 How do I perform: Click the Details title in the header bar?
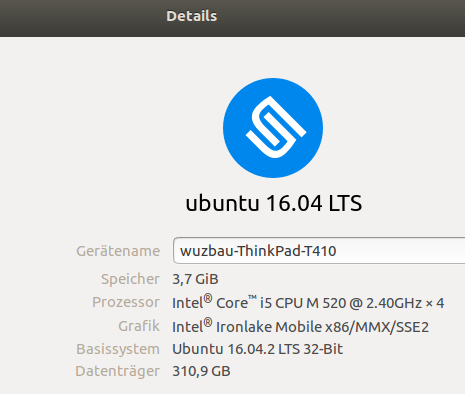[x=192, y=16]
